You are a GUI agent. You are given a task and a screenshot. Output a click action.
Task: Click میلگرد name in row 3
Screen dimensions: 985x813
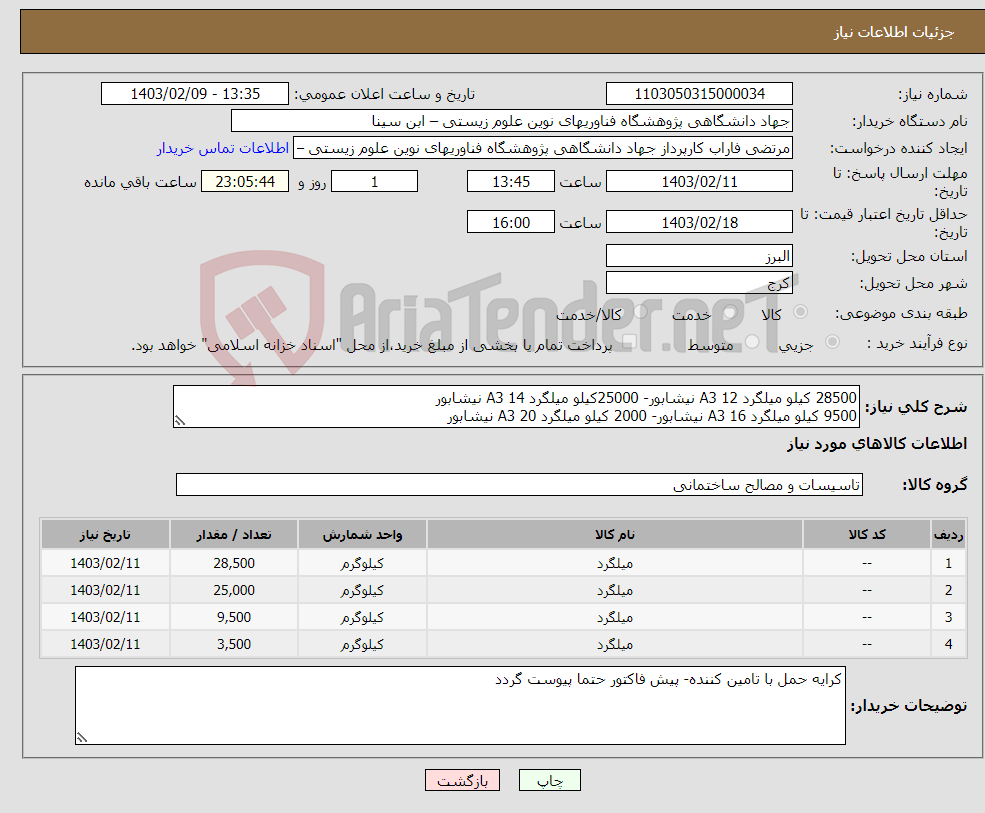point(615,618)
